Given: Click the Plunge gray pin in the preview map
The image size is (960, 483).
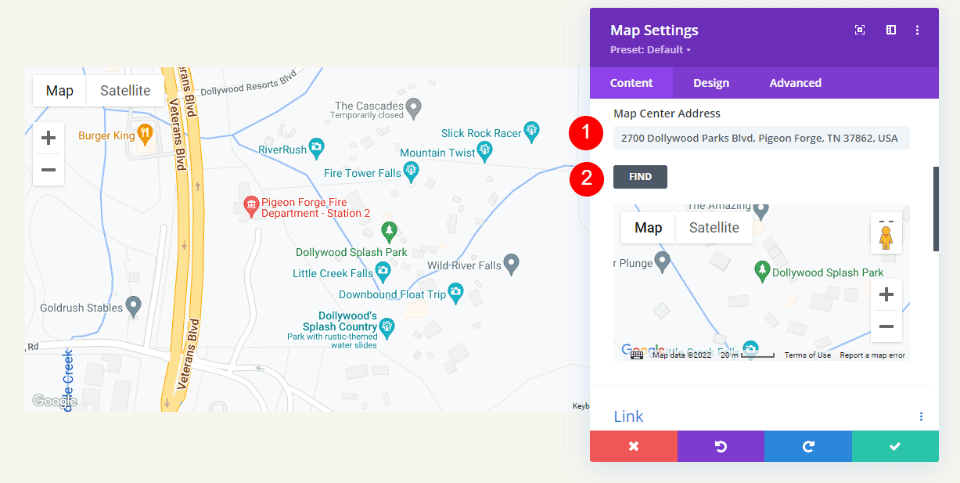Looking at the screenshot, I should pos(662,261).
